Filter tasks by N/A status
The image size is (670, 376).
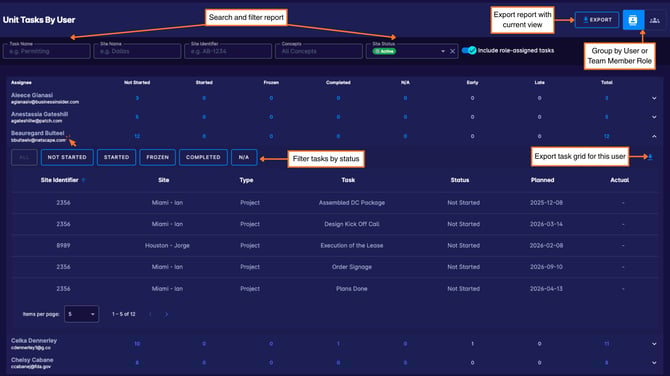[x=244, y=157]
